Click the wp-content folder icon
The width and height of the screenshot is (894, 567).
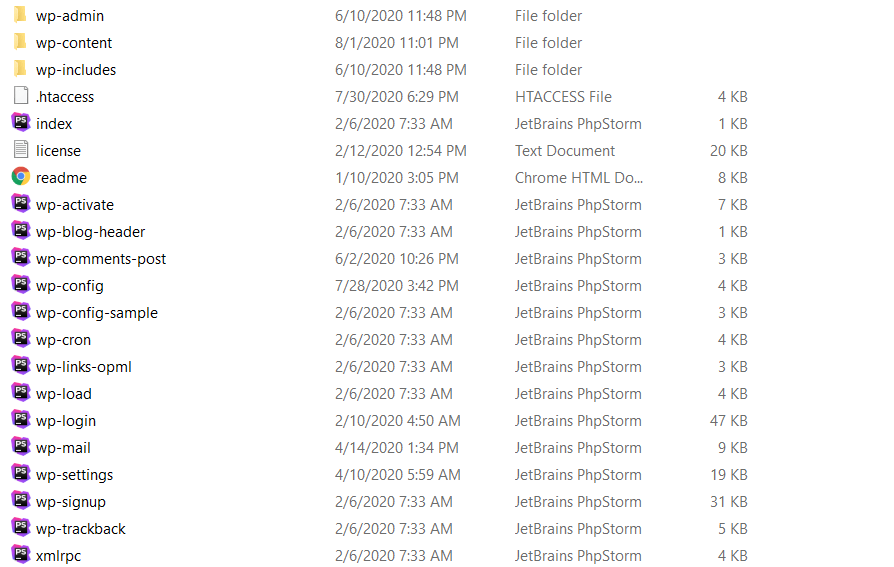(x=21, y=41)
